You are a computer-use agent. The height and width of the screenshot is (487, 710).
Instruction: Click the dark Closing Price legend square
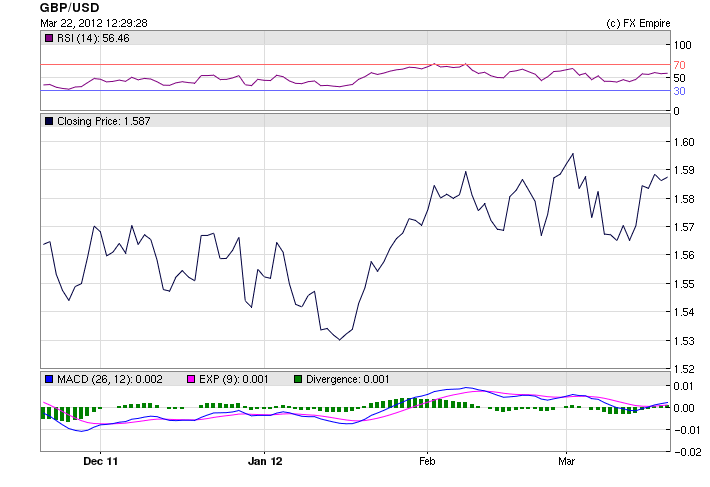pyautogui.click(x=48, y=121)
